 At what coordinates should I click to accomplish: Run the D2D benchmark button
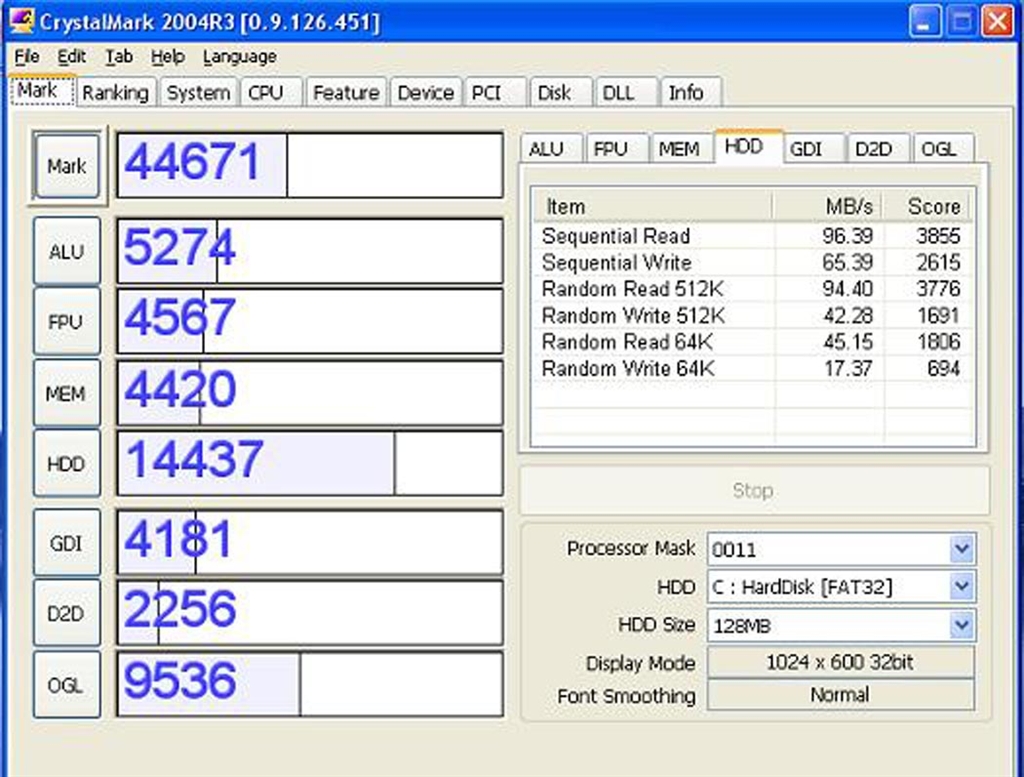pos(67,613)
